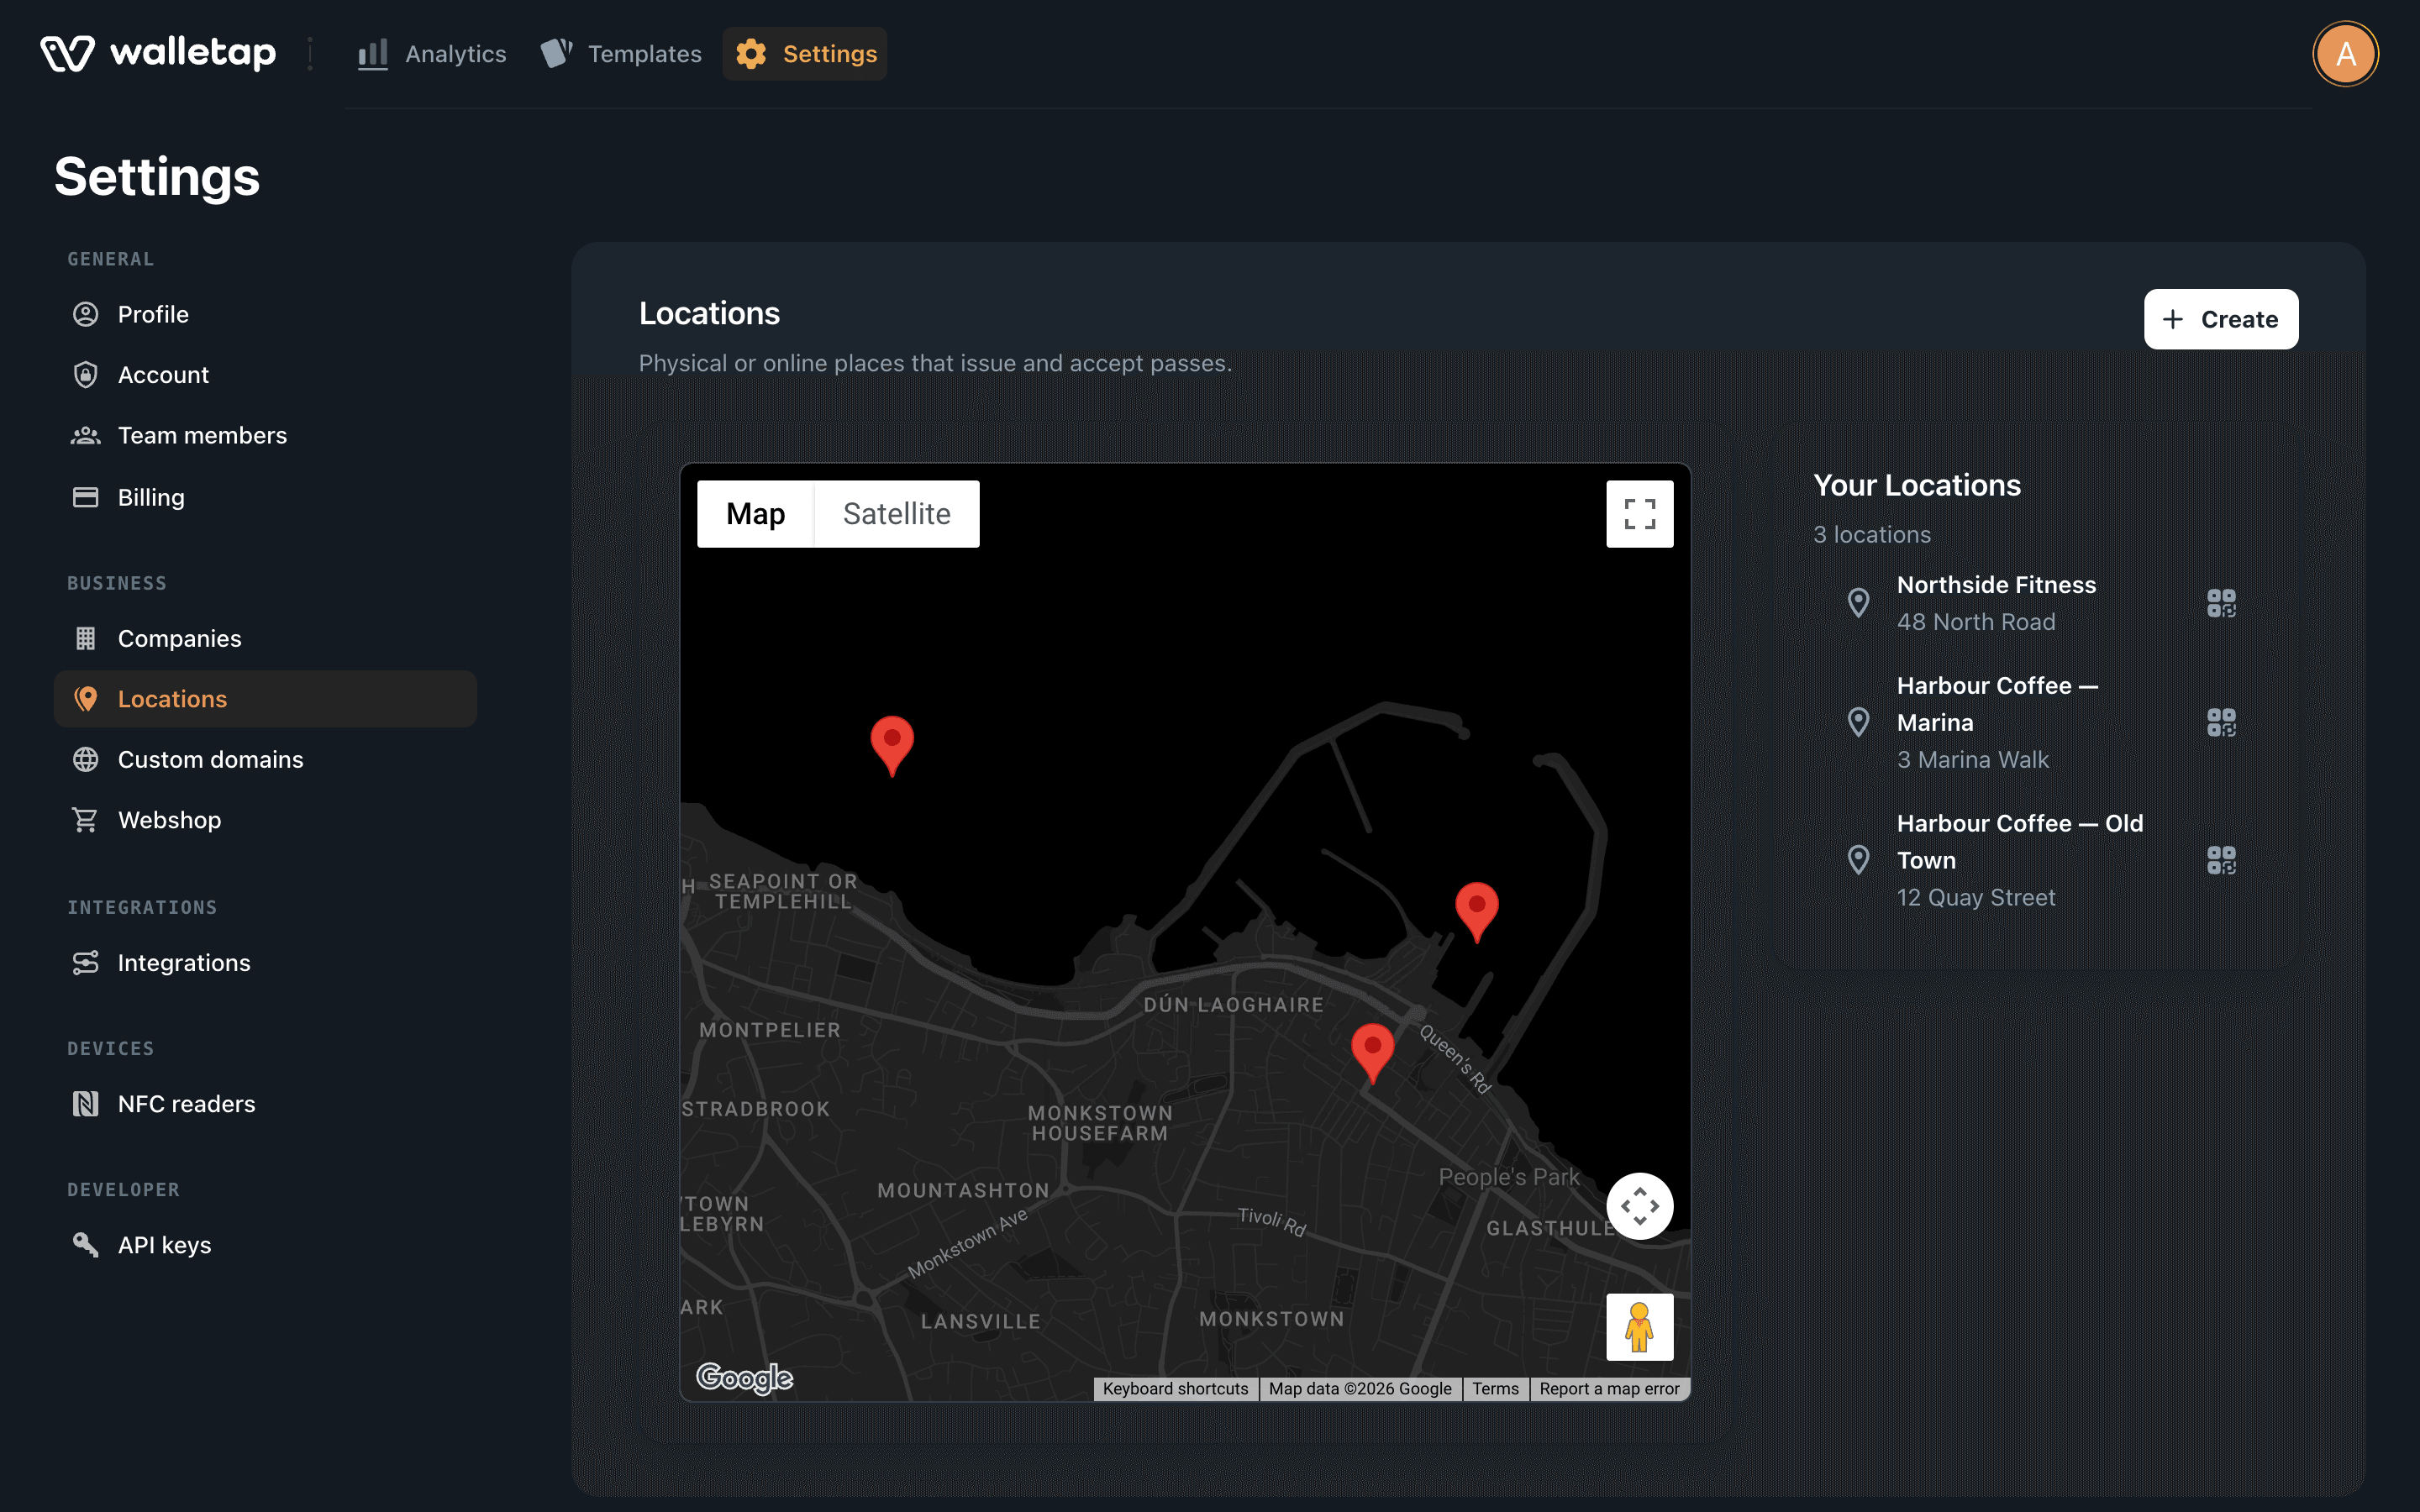Open Custom domains page

[265, 759]
